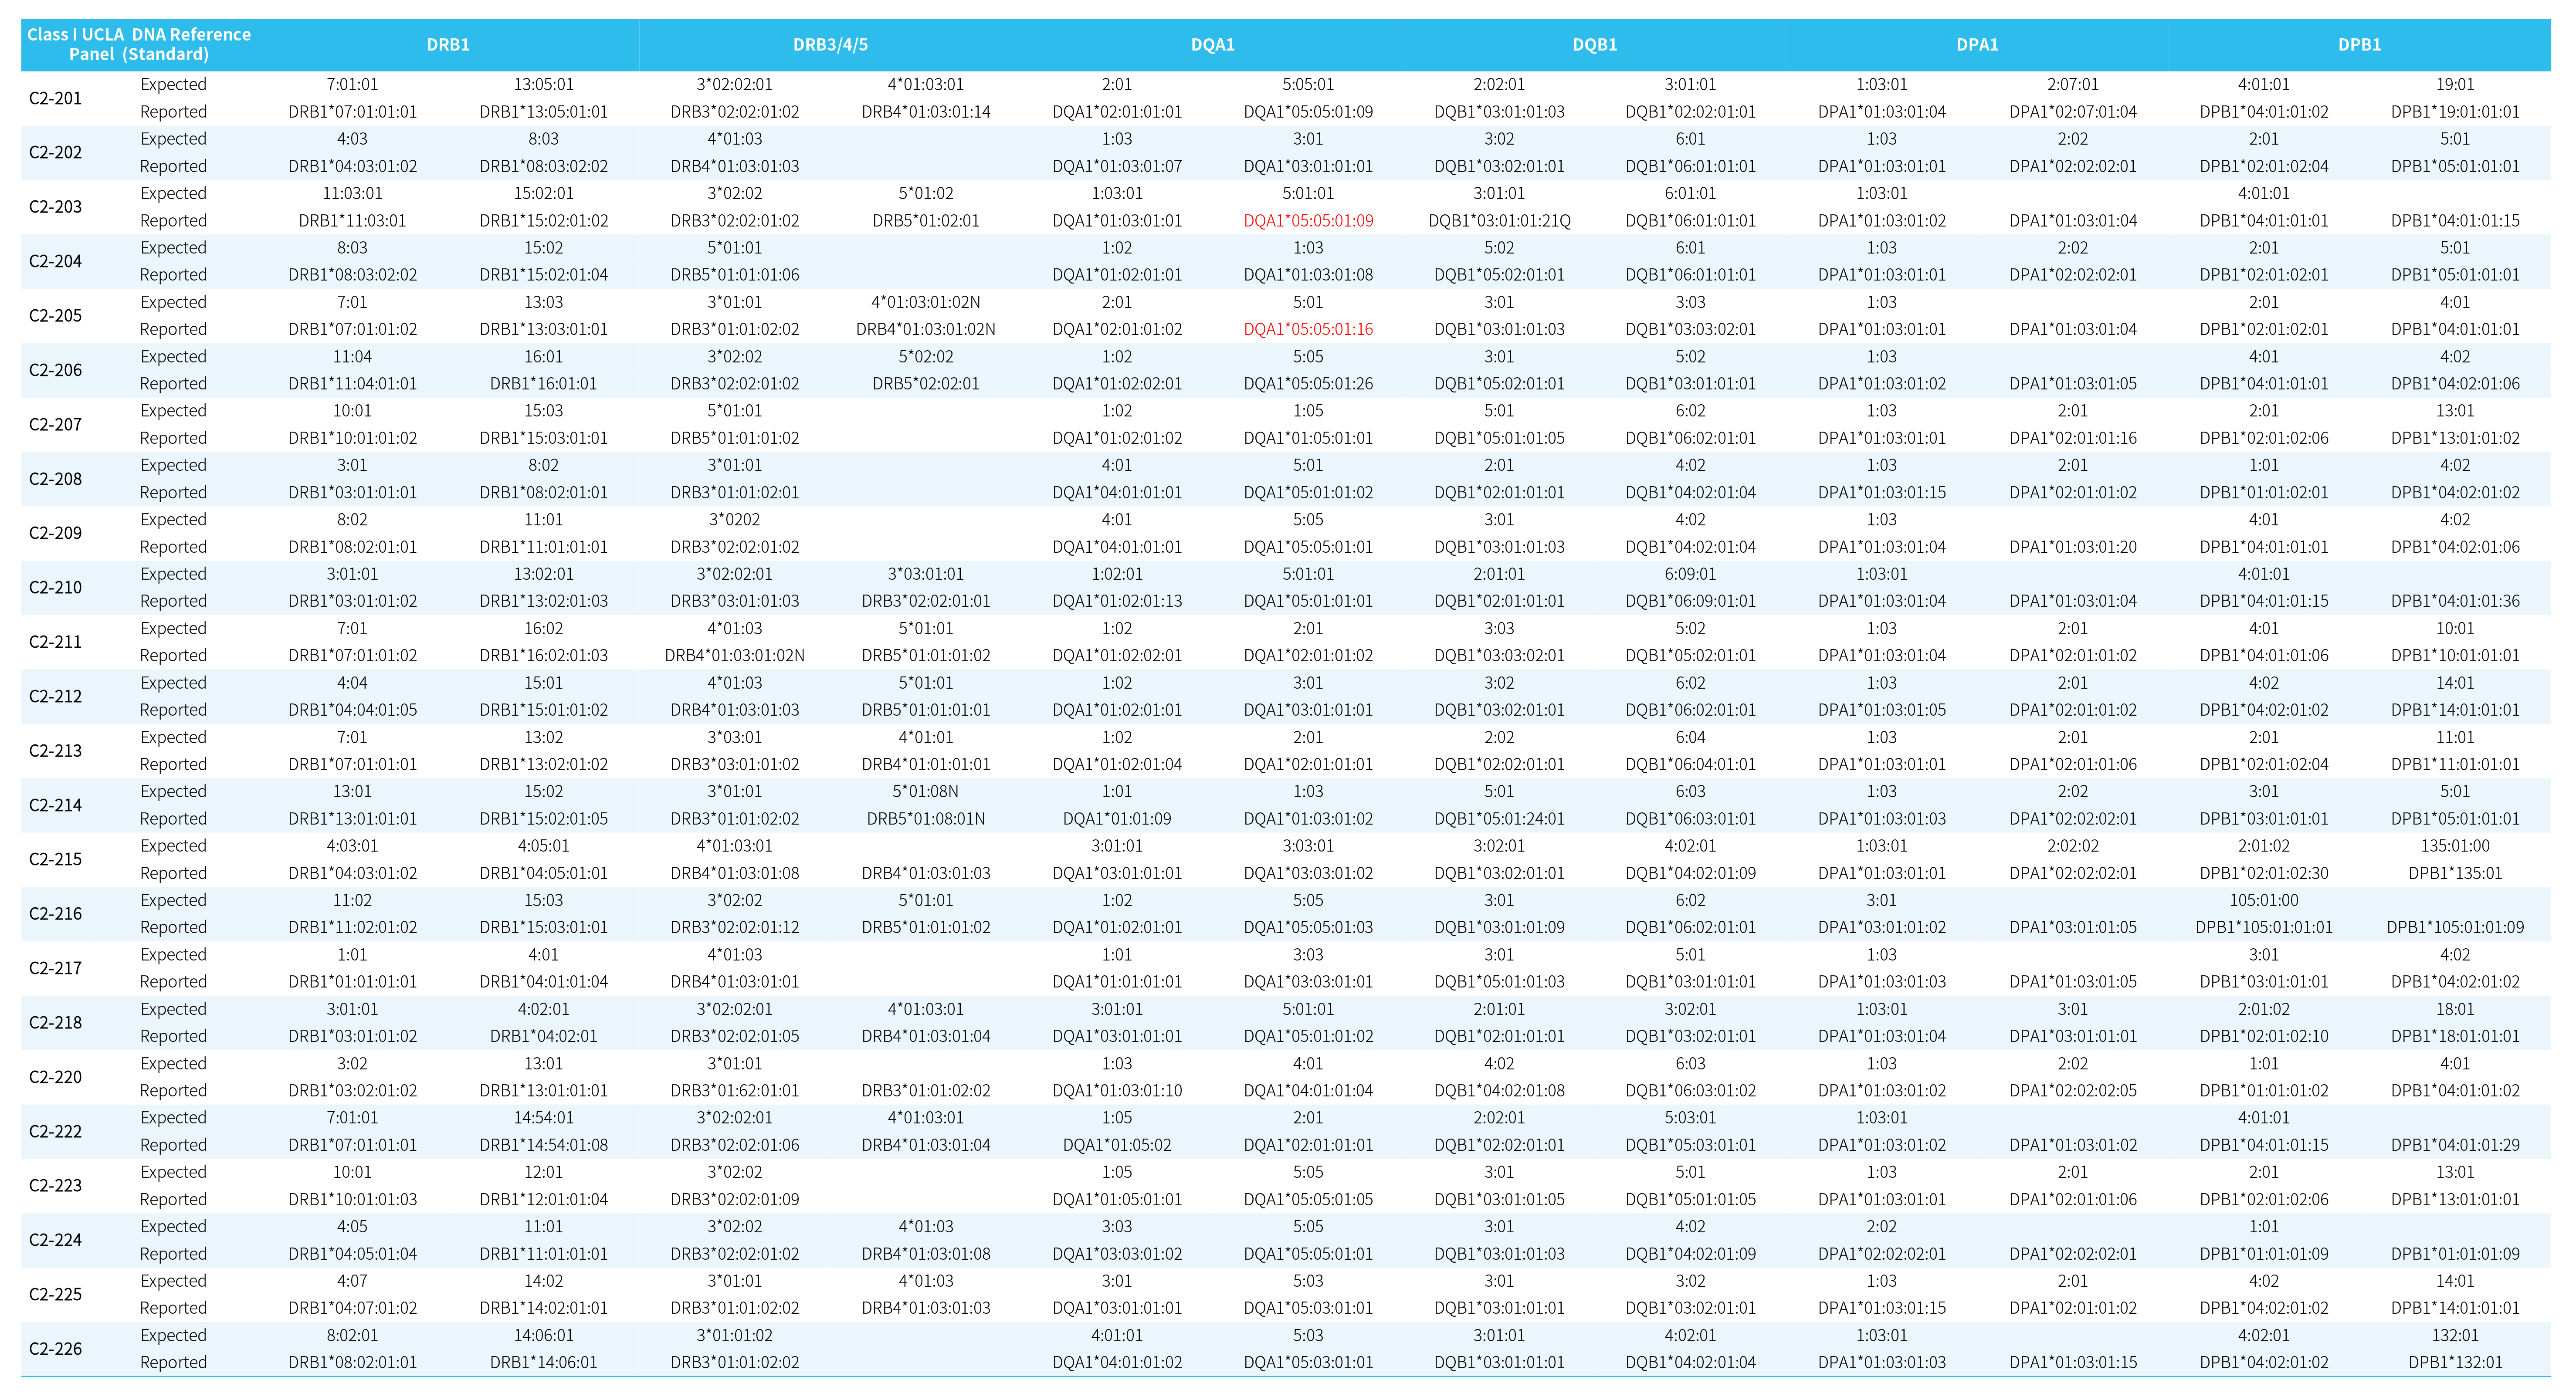Click the Class I UCLA DNA Reference Panel heading
This screenshot has width=2576, height=1400.
139,44
